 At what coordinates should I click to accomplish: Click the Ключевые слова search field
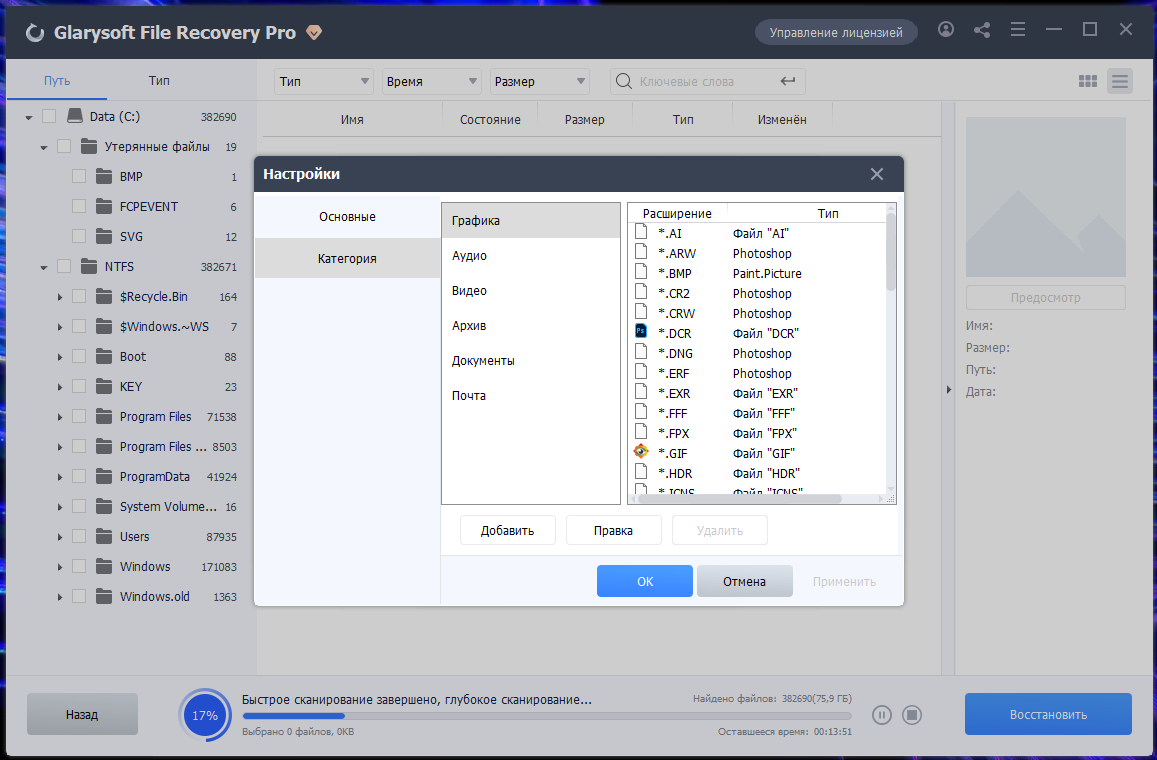[707, 81]
